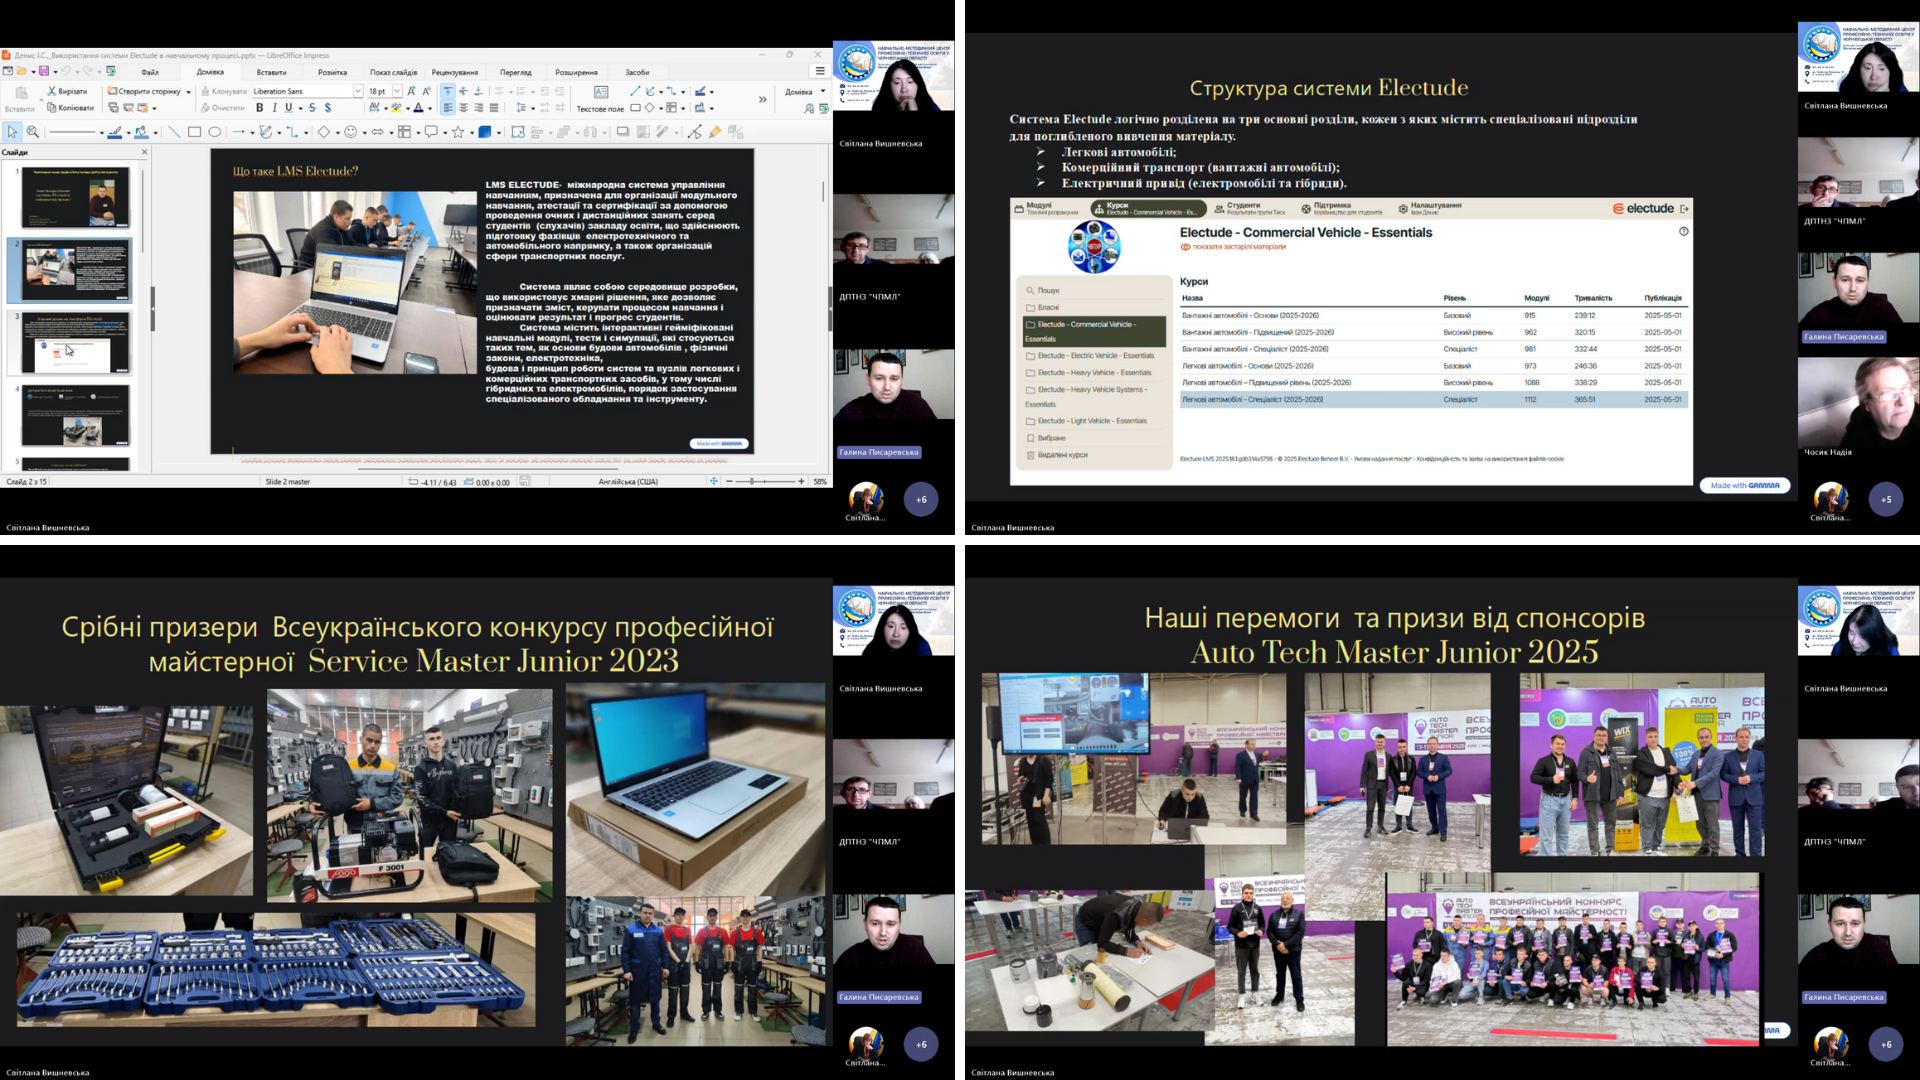Select the Insert Line tool

[174, 132]
